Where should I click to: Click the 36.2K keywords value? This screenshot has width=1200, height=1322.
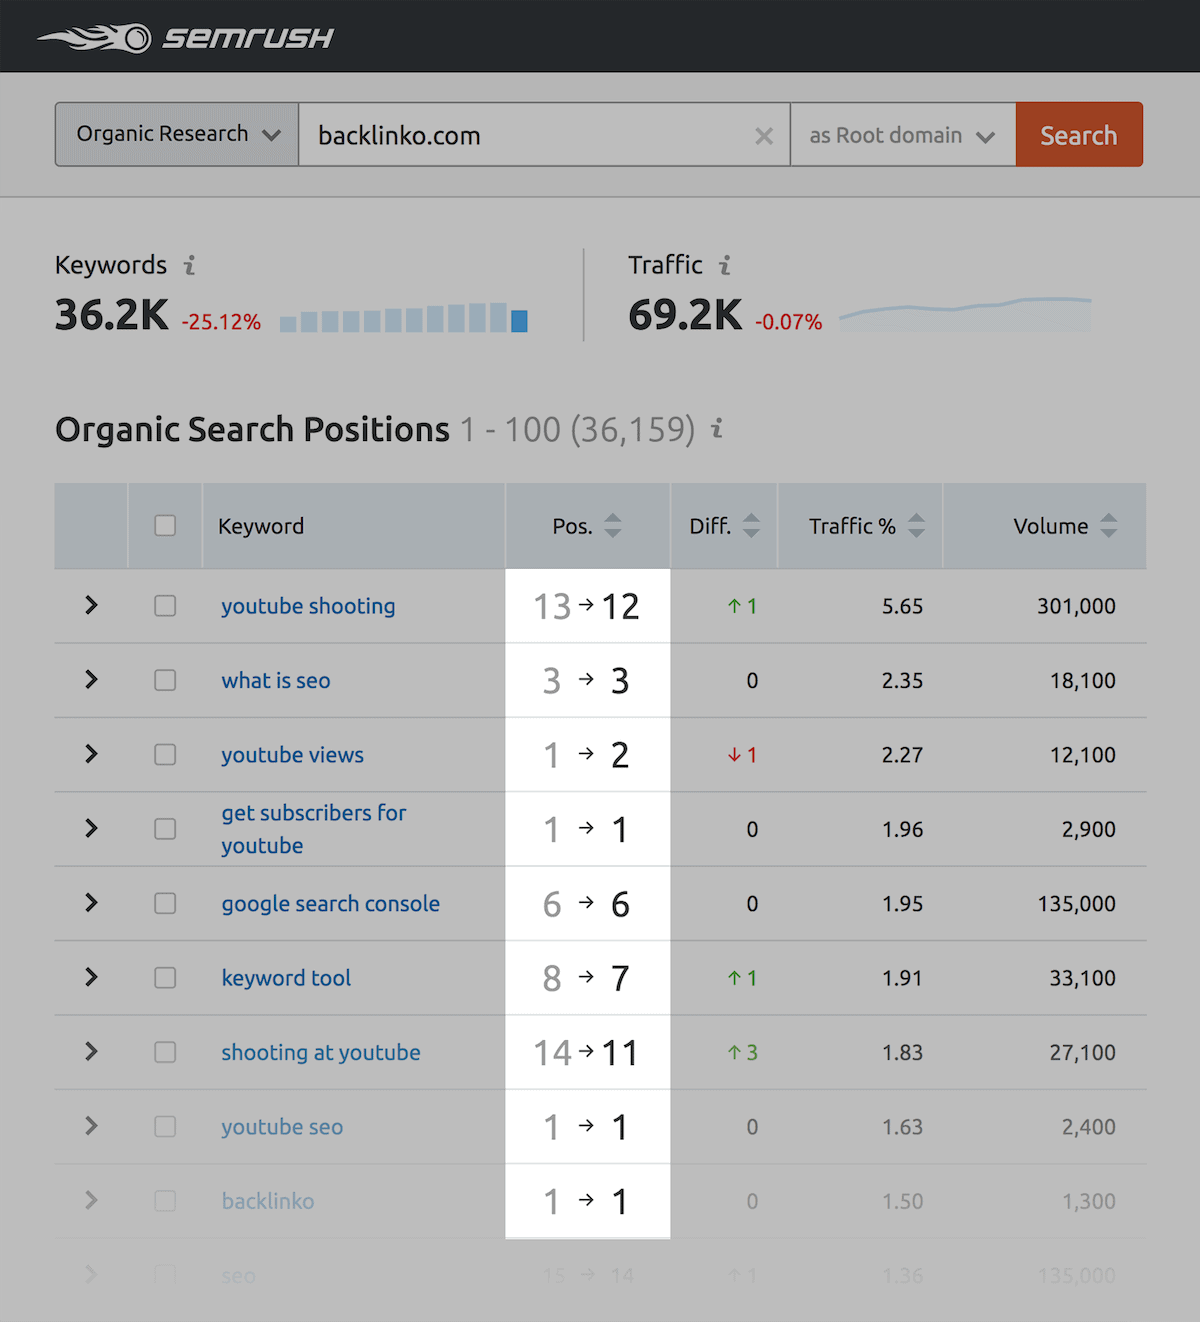[112, 316]
